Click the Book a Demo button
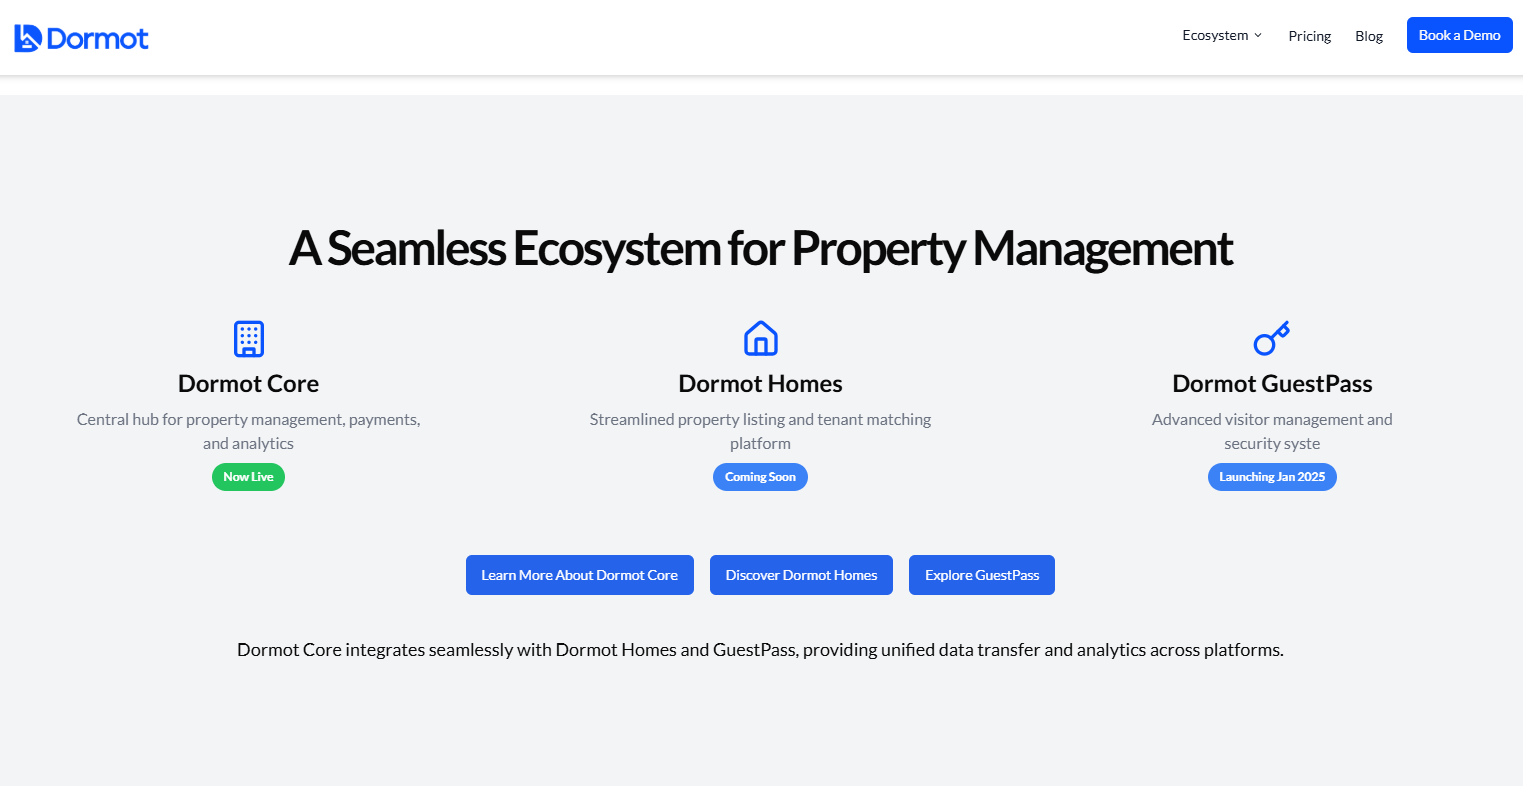Image resolution: width=1523 pixels, height=786 pixels. pos(1459,35)
